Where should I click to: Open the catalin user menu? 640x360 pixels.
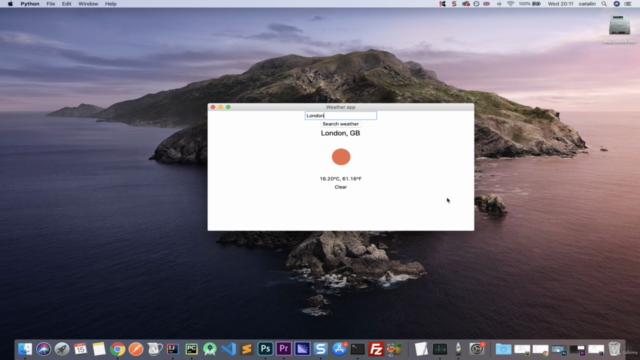587,4
